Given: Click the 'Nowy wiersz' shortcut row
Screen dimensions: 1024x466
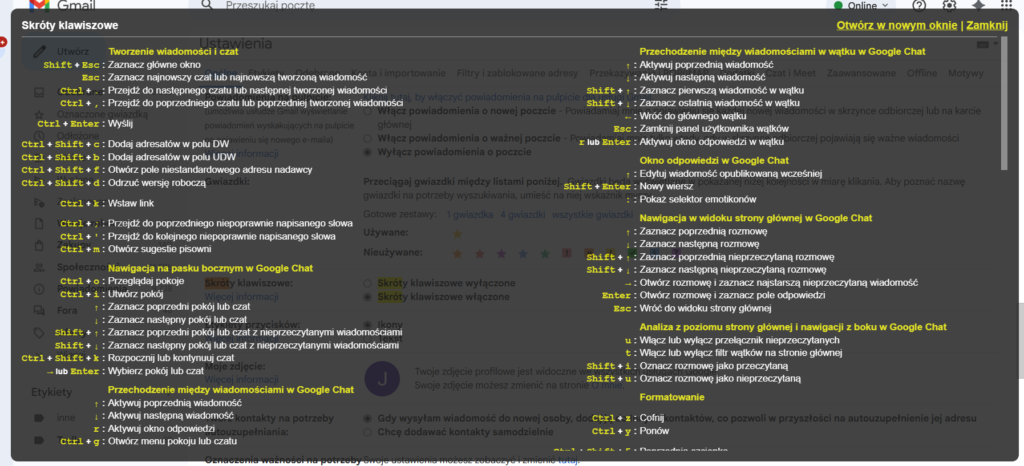Looking at the screenshot, I should pyautogui.click(x=664, y=186).
